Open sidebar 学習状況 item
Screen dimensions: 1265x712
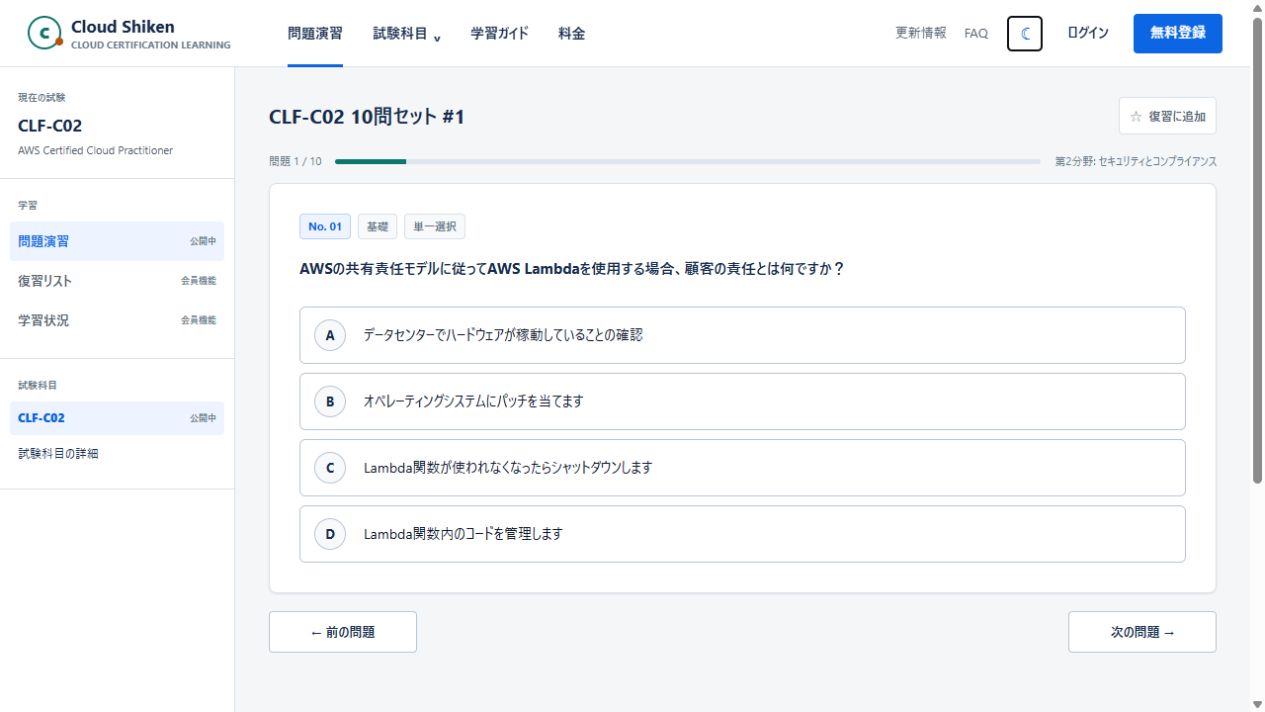[x=117, y=320]
